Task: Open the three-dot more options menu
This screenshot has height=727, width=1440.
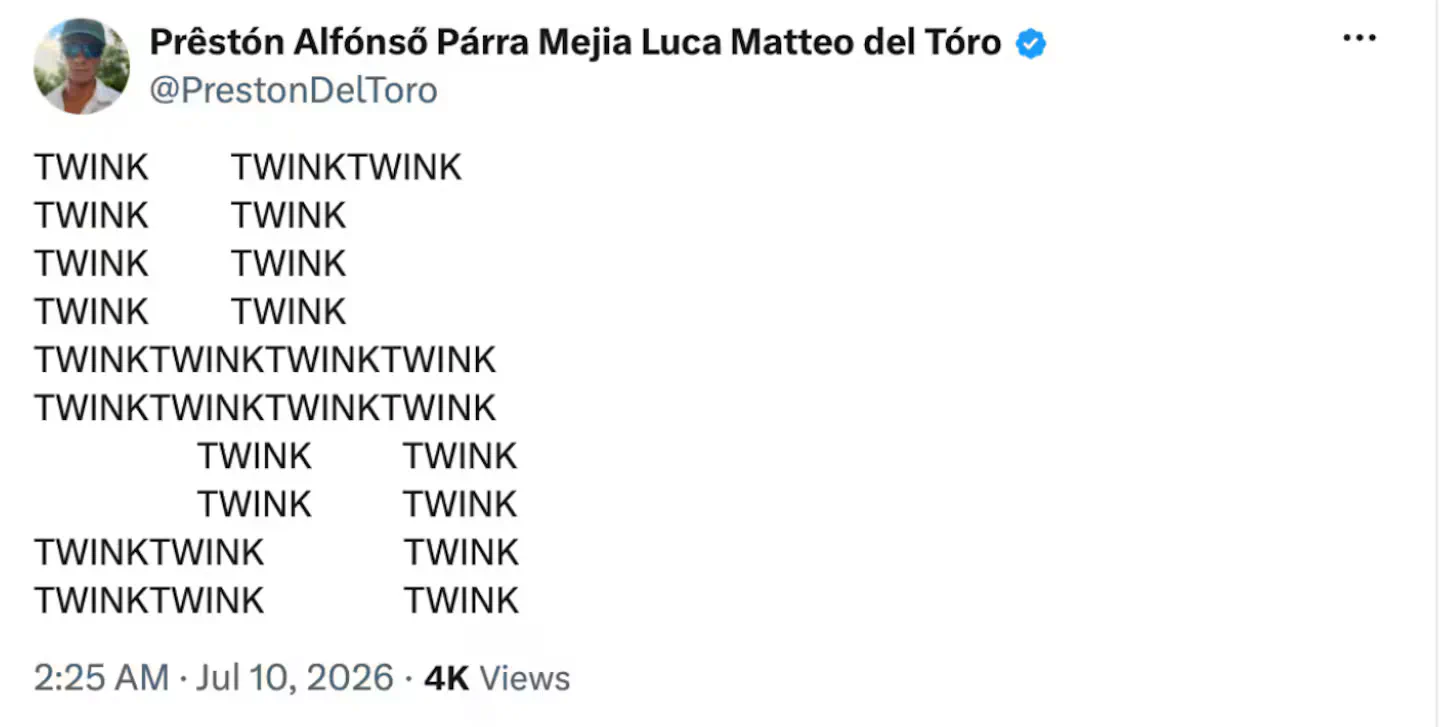Action: pos(1359,39)
